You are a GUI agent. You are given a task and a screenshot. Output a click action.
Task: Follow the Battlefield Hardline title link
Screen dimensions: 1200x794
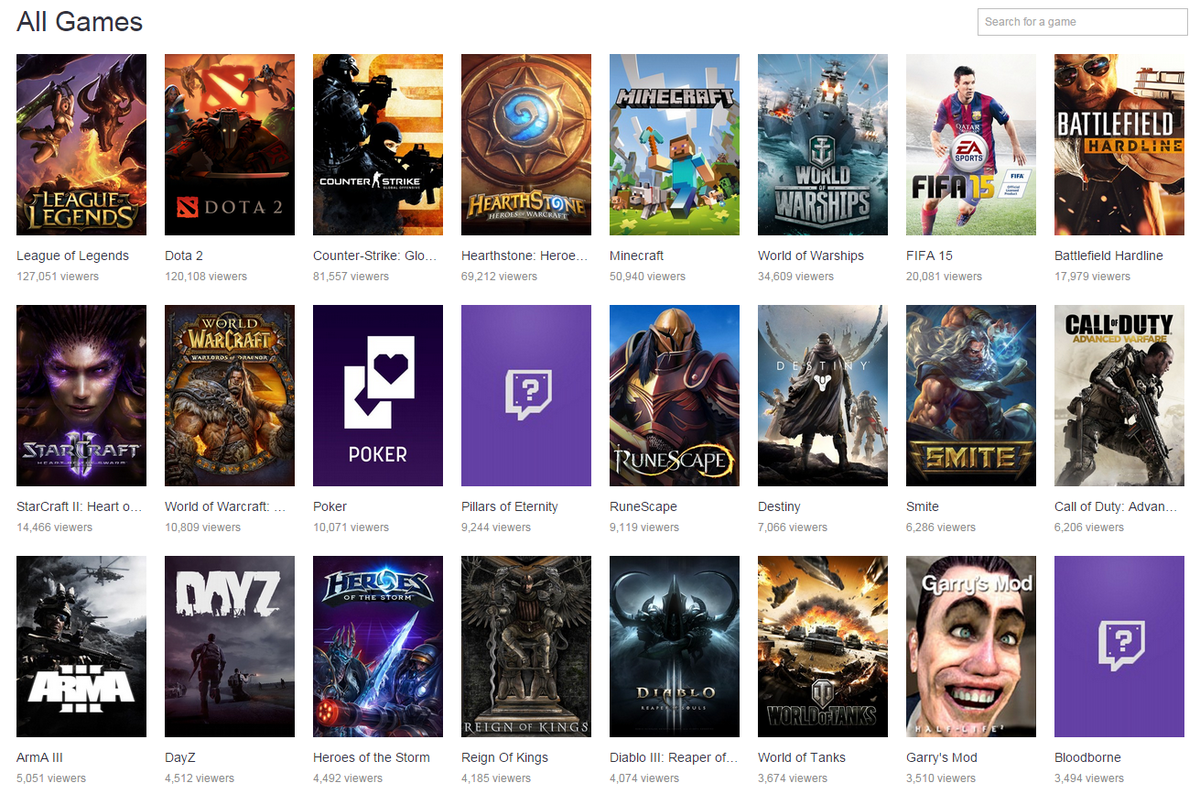pyautogui.click(x=1109, y=256)
